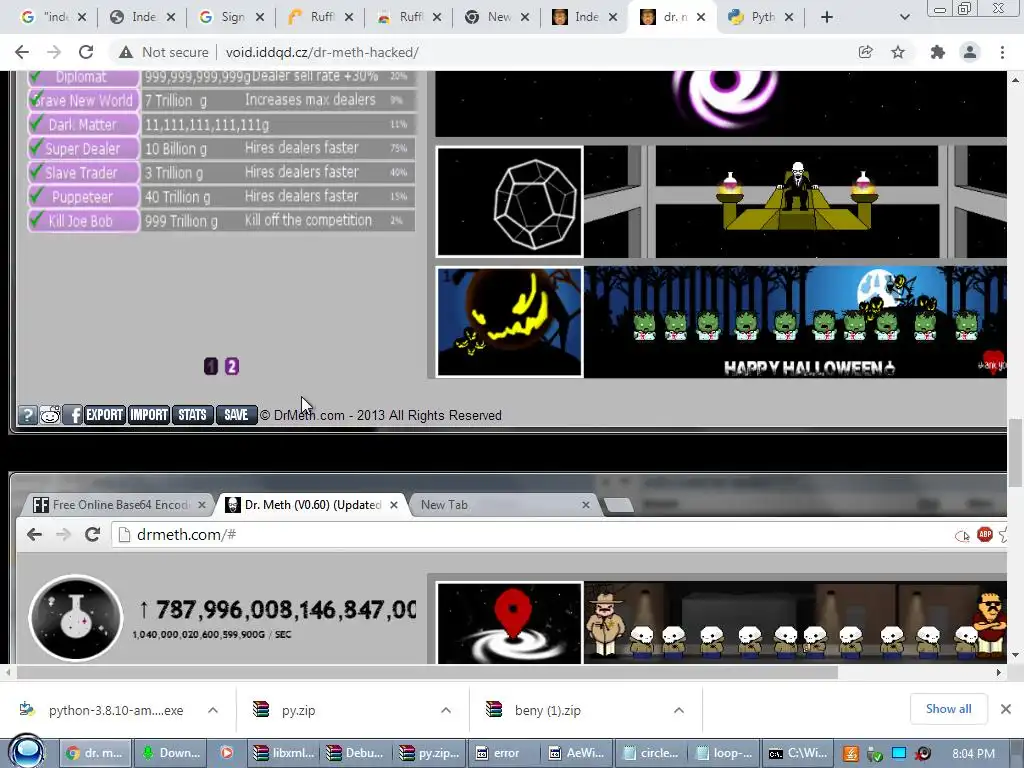Click the dodecahedron thumbnail
This screenshot has width=1024, height=768.
coord(509,202)
